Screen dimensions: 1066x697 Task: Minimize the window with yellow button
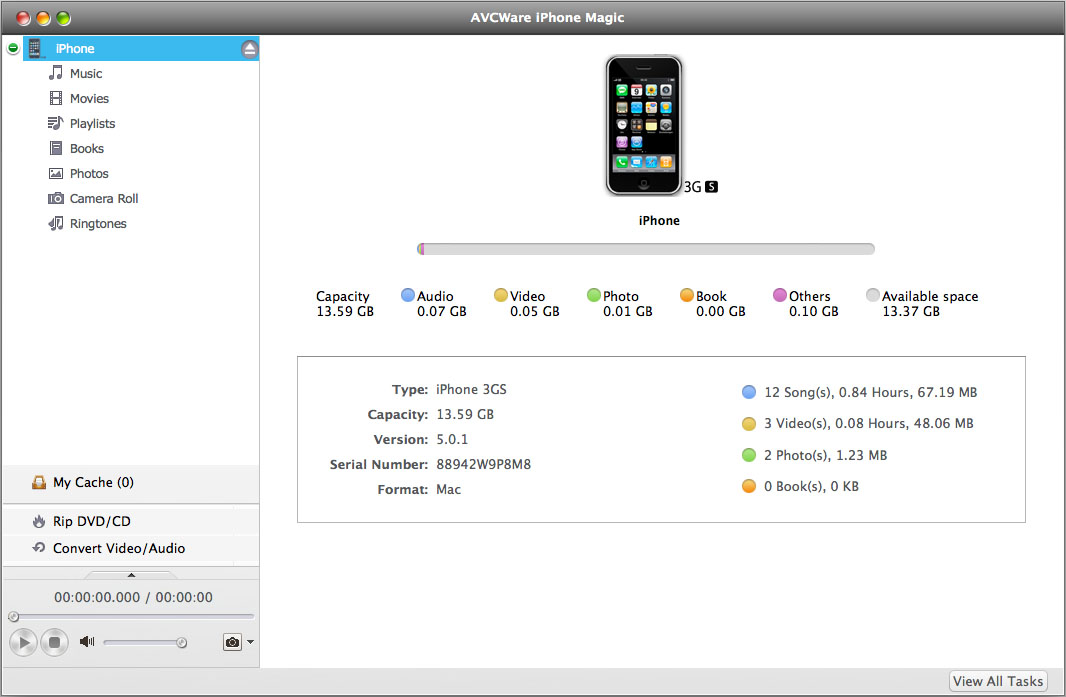tap(44, 18)
